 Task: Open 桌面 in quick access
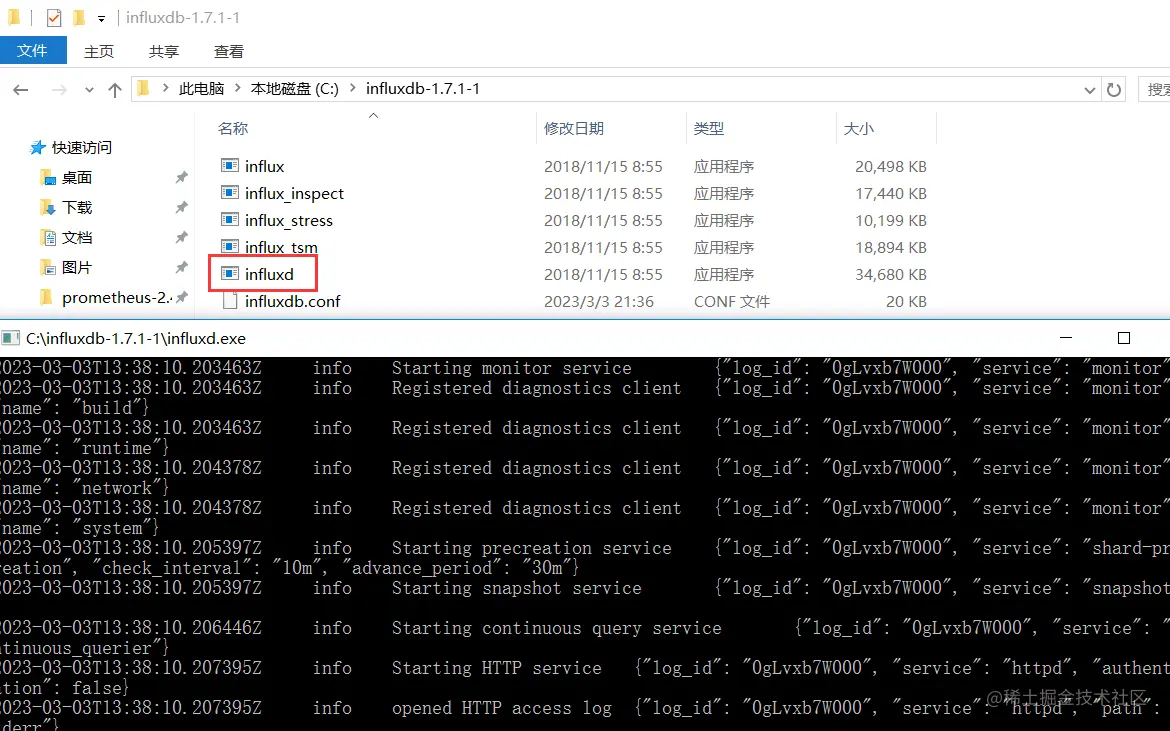(77, 178)
